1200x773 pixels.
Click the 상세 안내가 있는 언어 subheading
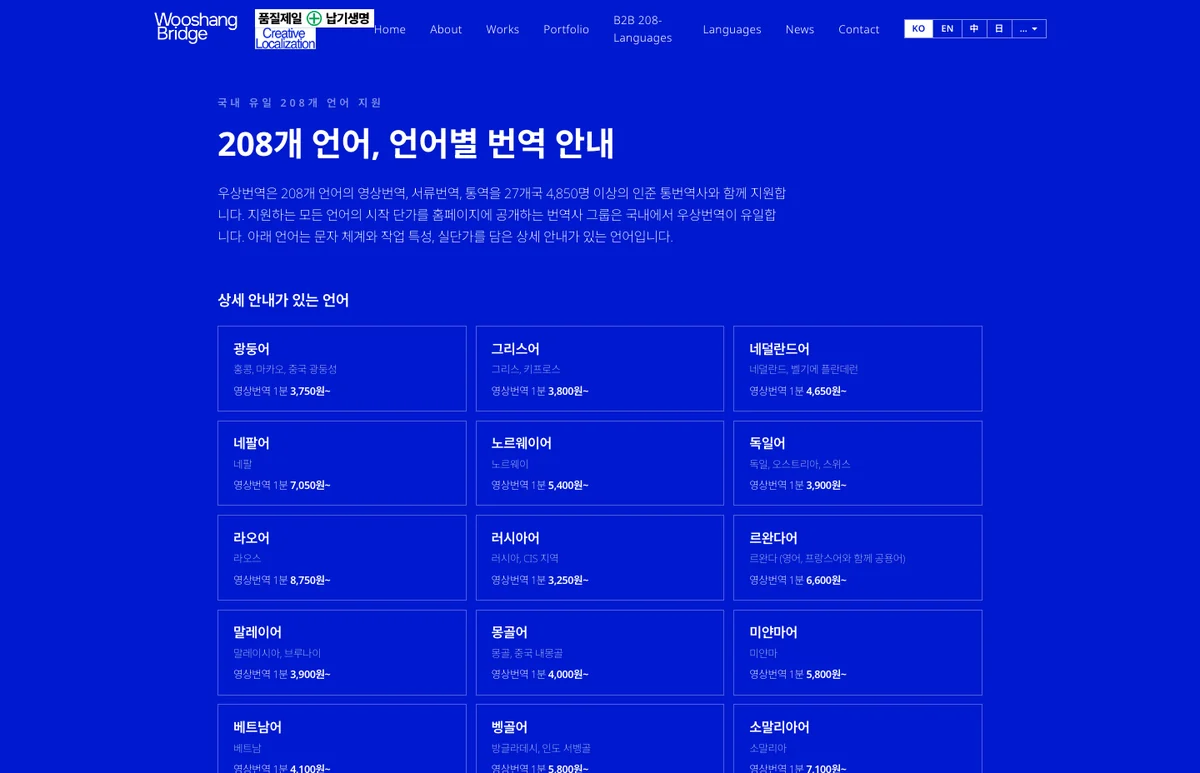pyautogui.click(x=283, y=300)
